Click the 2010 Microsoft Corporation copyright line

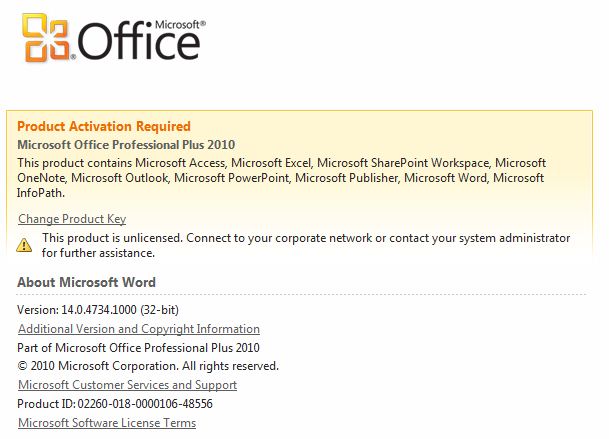point(148,366)
